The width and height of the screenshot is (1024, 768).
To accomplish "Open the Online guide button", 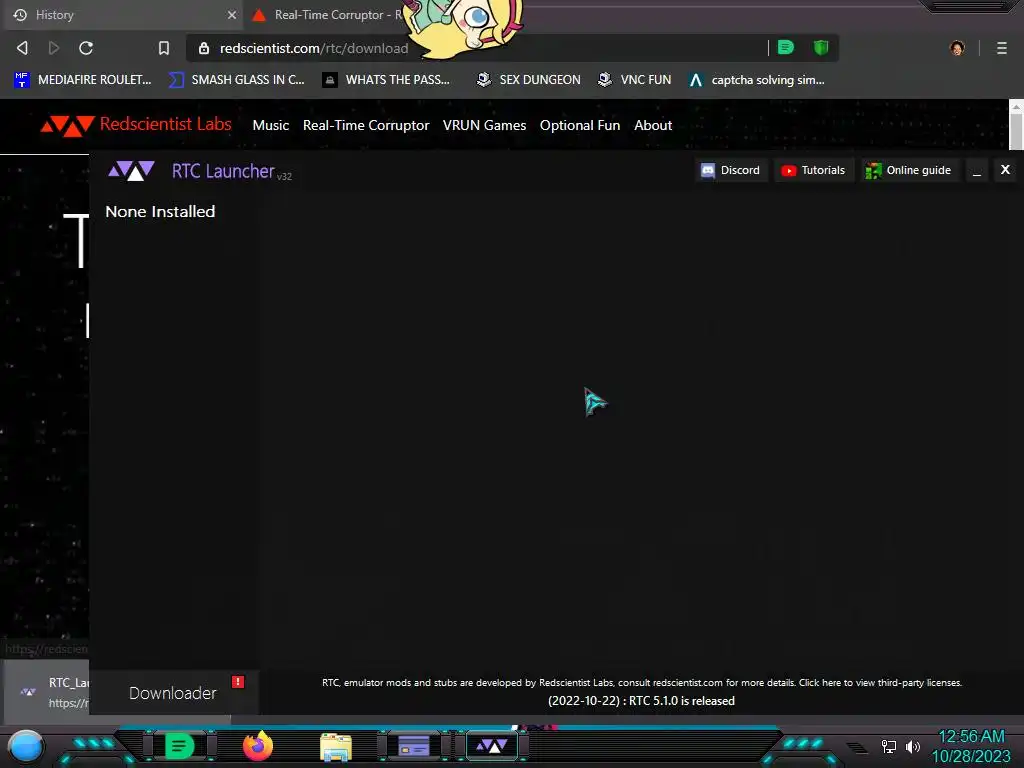I will [909, 170].
